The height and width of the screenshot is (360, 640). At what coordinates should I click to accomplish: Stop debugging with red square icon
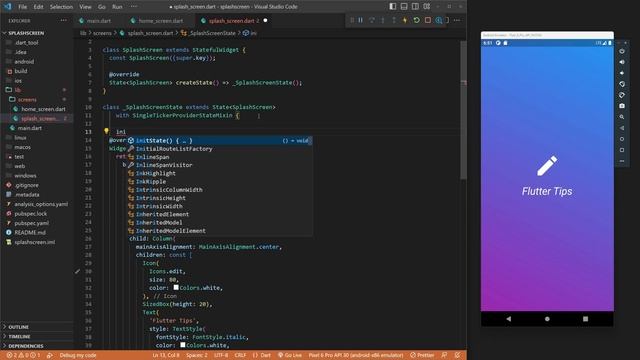tap(428, 20)
